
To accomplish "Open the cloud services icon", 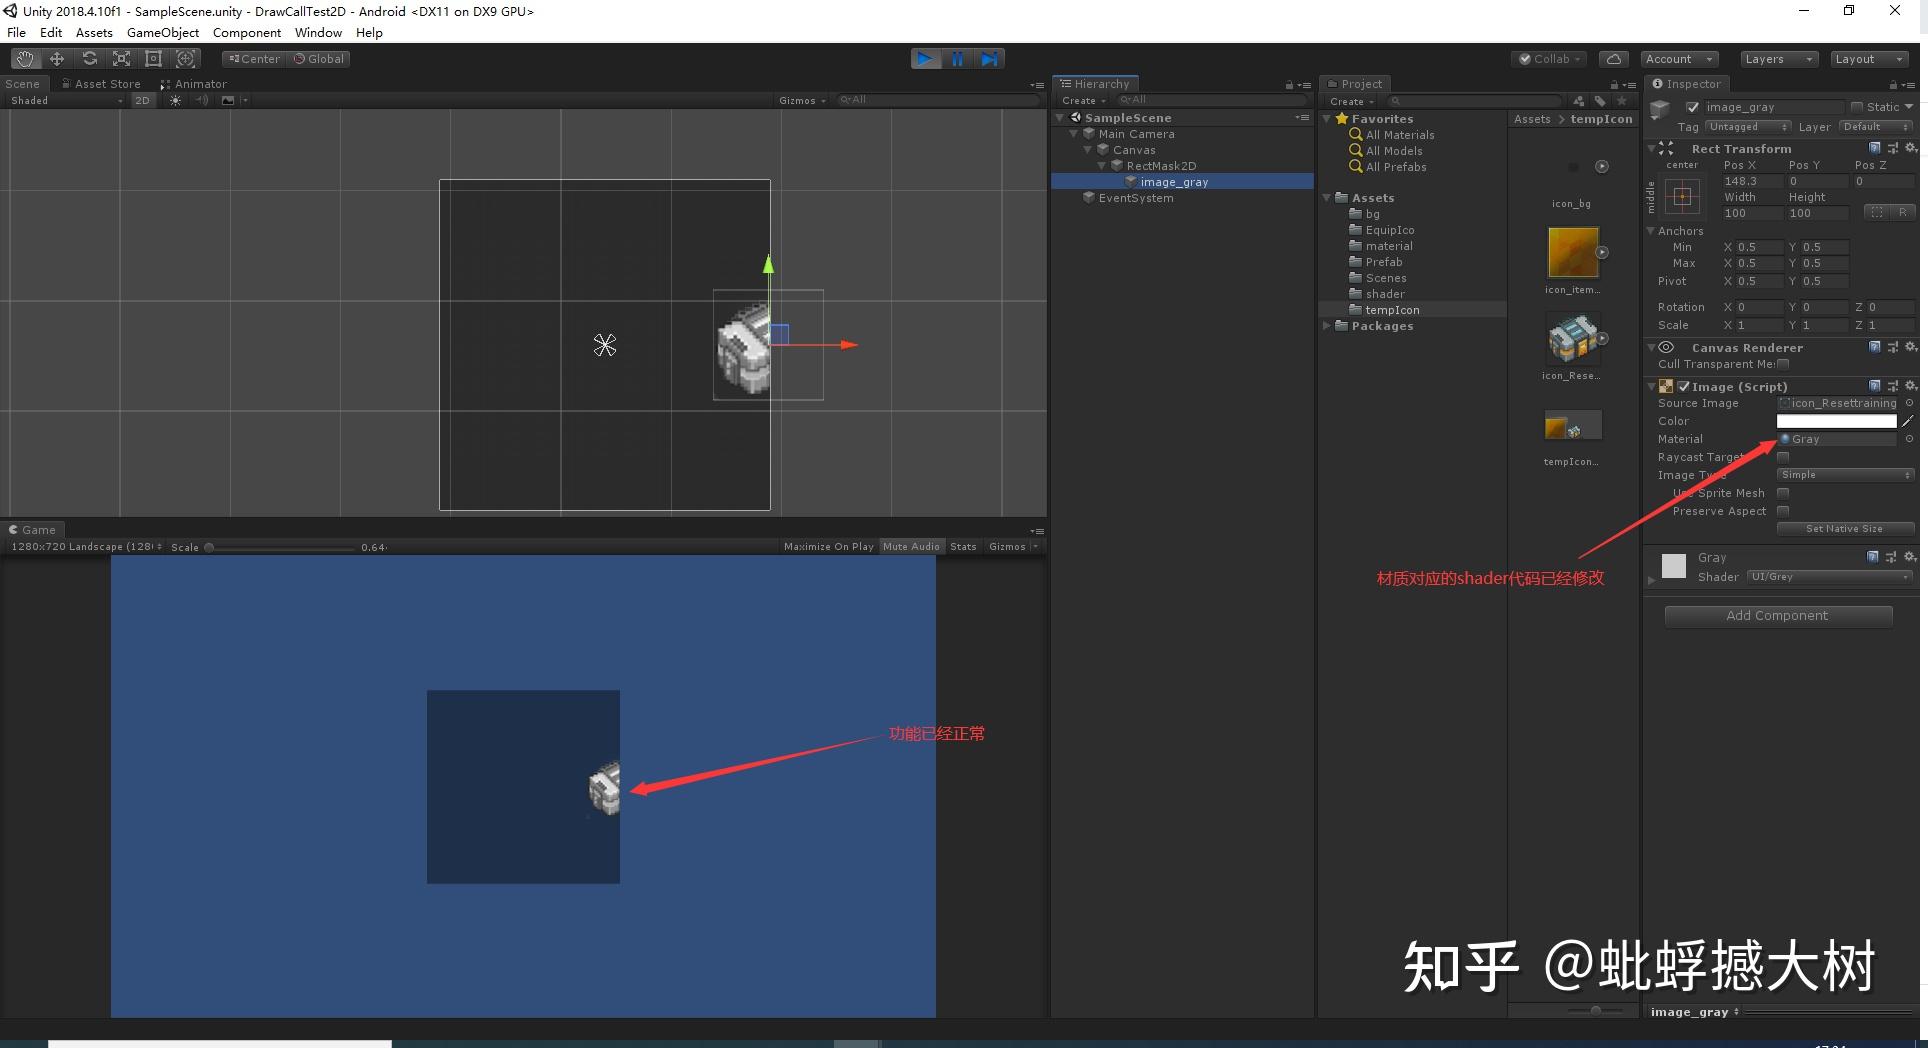I will 1613,59.
